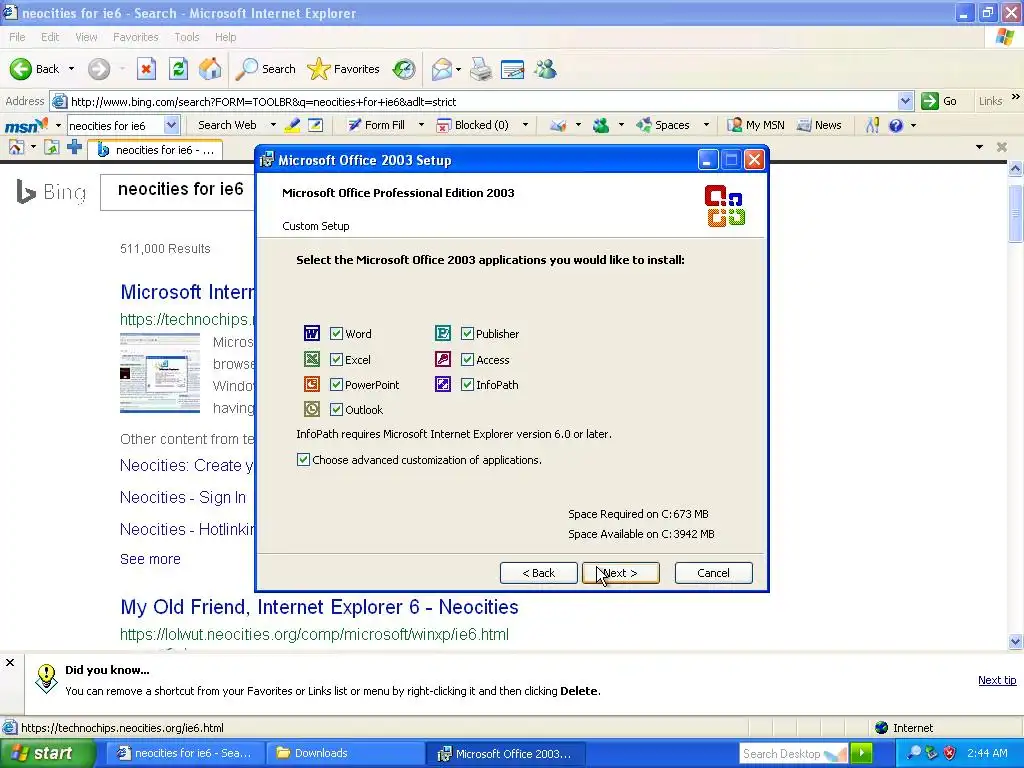This screenshot has height=768, width=1024.
Task: Click the highlighter icon on MSN toolbar
Action: point(292,125)
